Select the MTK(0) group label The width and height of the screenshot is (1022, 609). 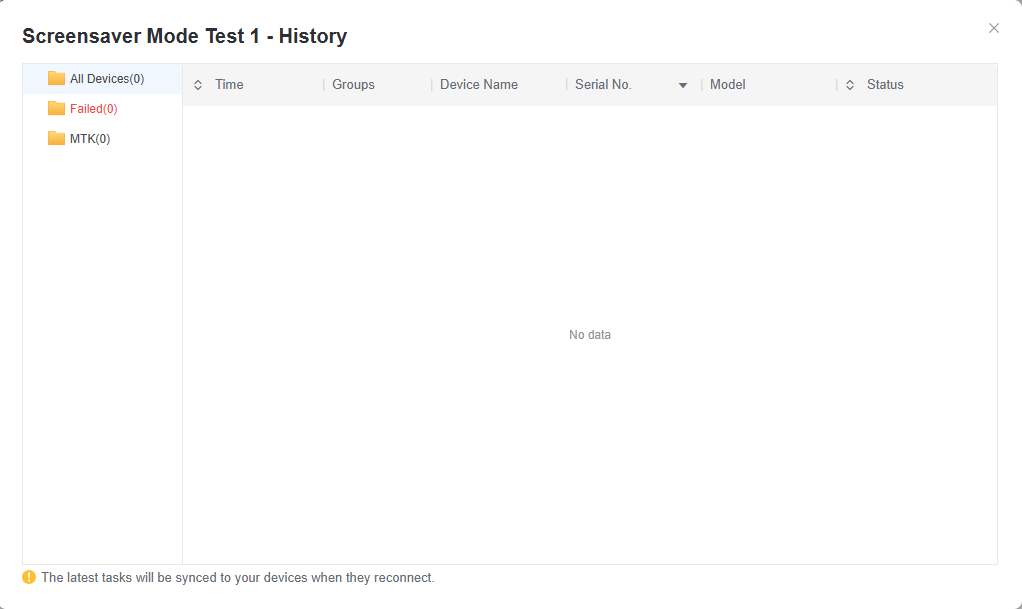click(x=90, y=139)
